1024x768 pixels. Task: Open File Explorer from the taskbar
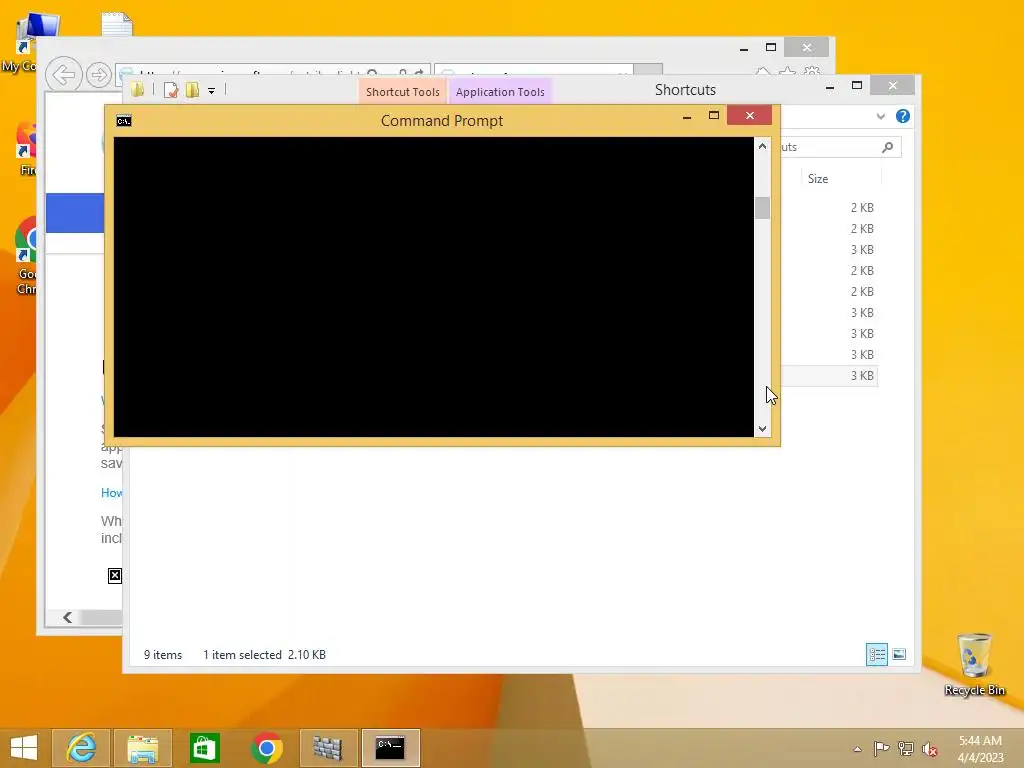[x=142, y=748]
